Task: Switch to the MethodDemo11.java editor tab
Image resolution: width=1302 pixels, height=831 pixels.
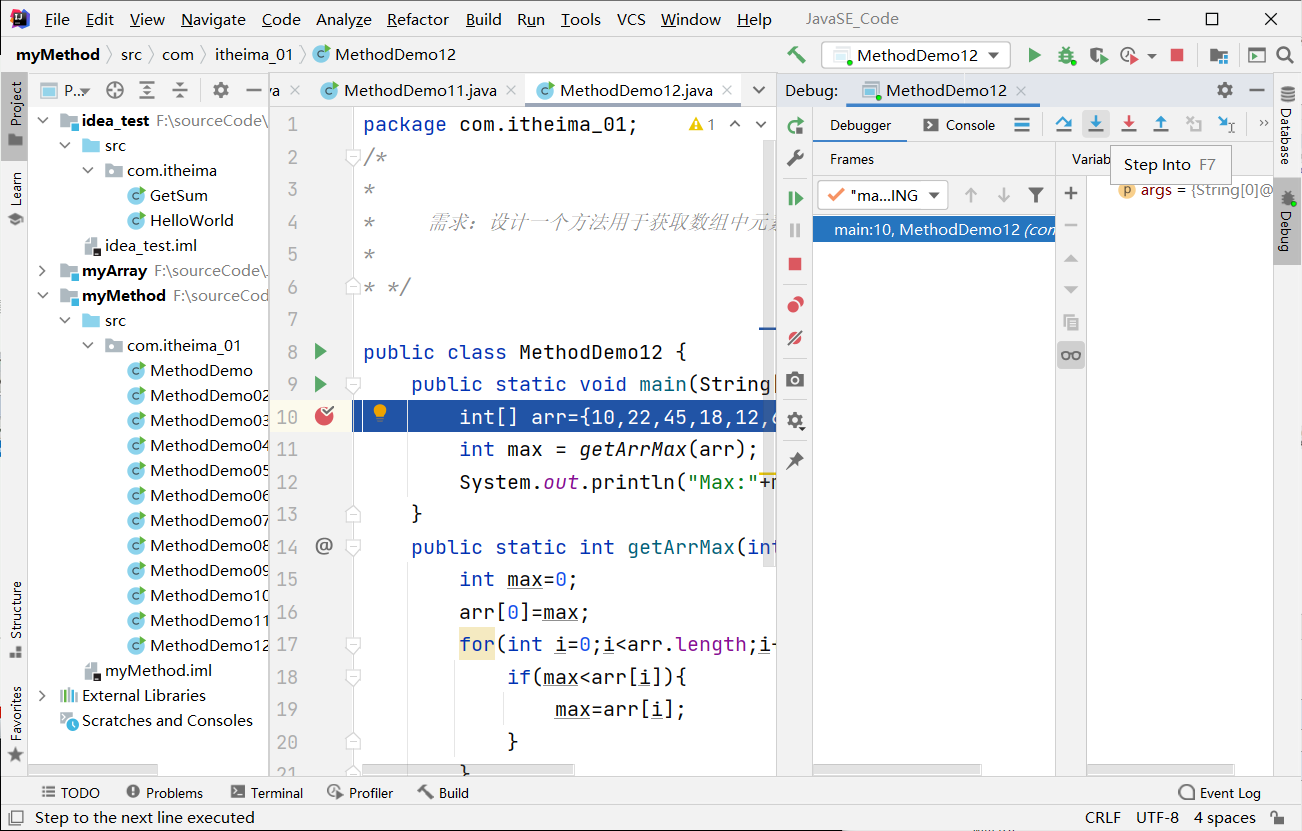Action: point(420,90)
